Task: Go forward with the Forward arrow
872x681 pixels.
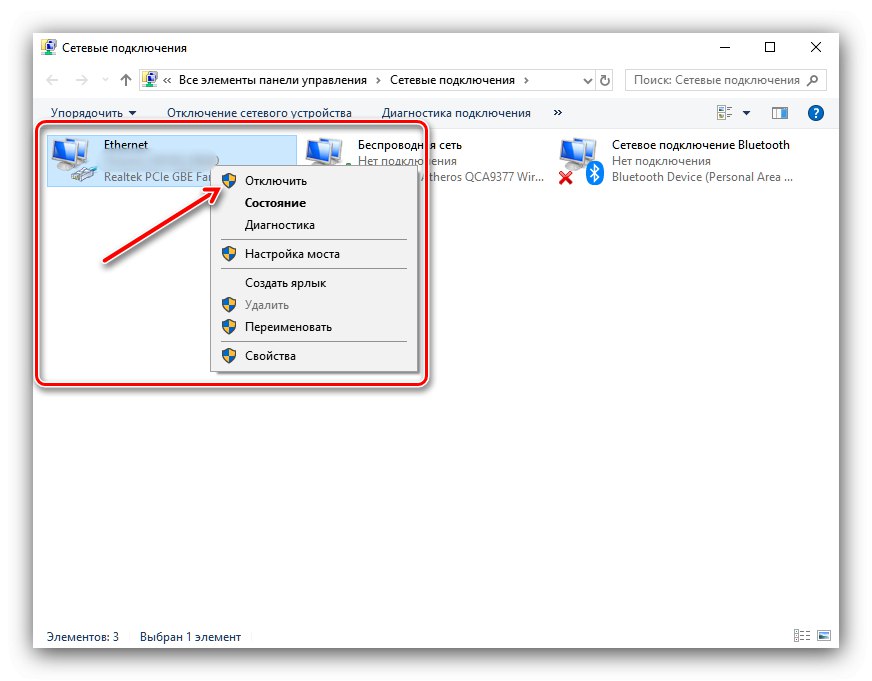Action: (x=82, y=80)
